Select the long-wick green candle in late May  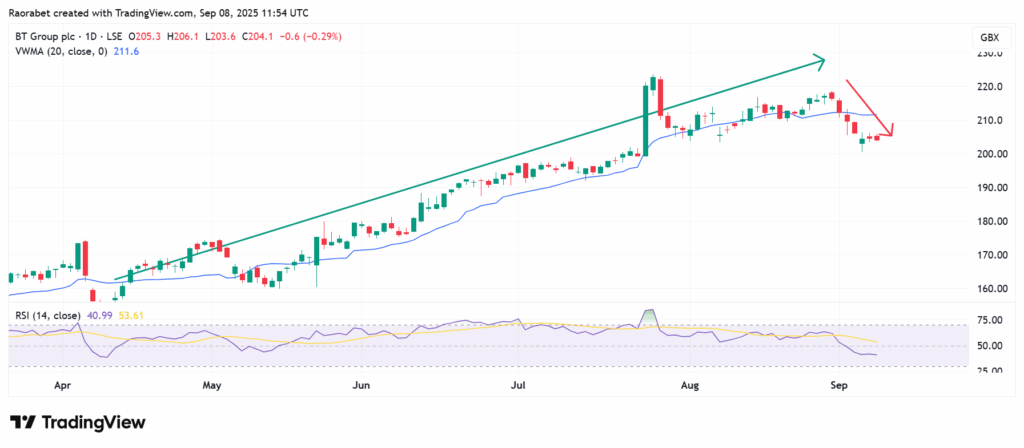pyautogui.click(x=316, y=258)
